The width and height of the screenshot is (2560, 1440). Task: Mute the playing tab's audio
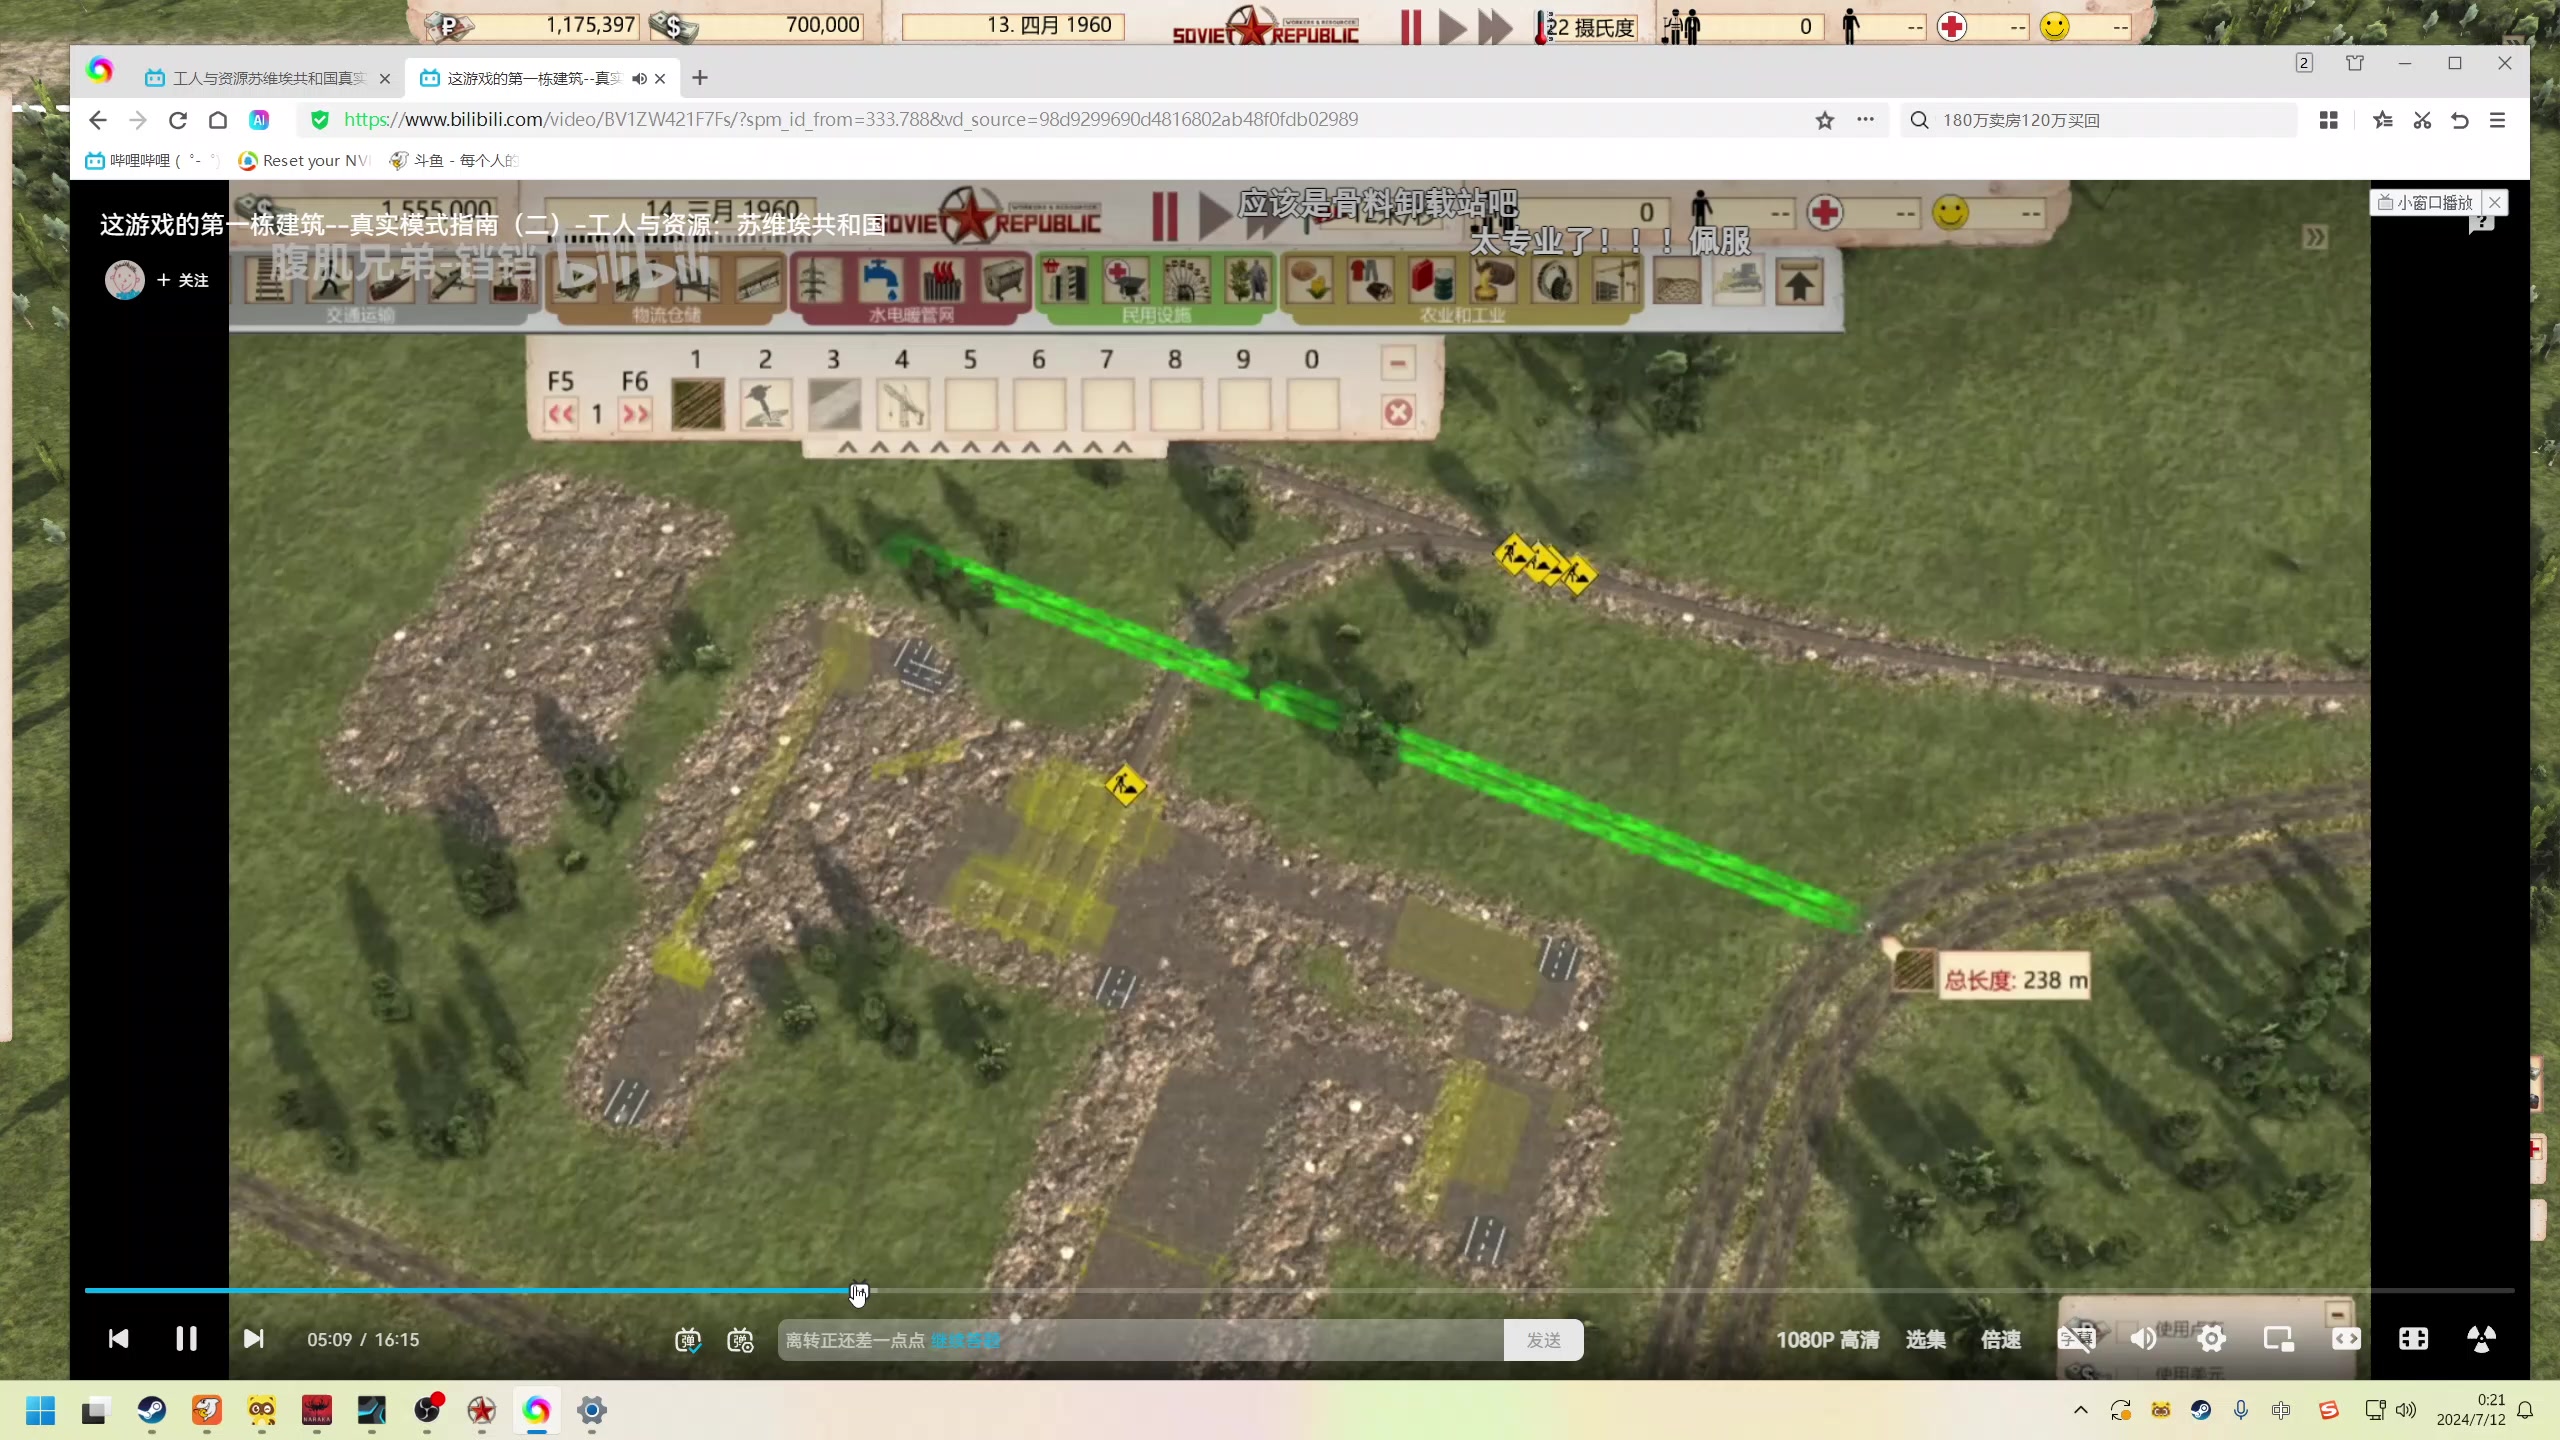(x=639, y=78)
